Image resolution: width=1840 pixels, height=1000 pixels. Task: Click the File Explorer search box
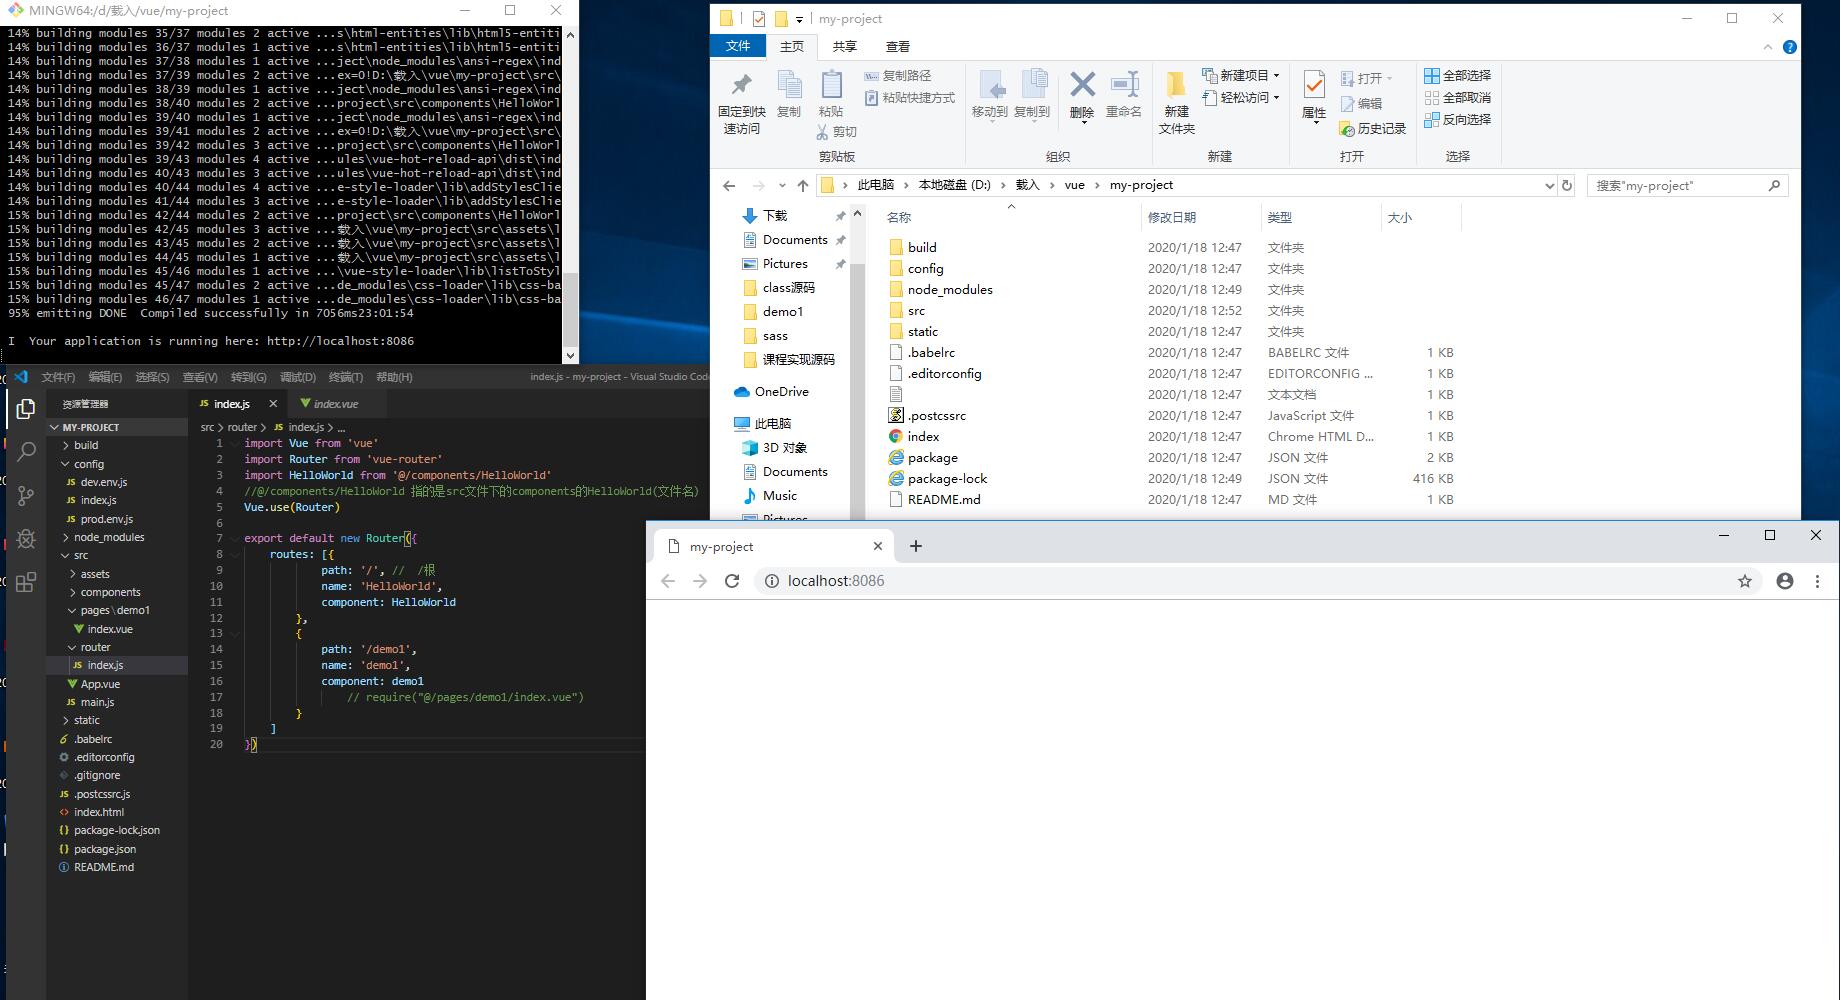1687,186
